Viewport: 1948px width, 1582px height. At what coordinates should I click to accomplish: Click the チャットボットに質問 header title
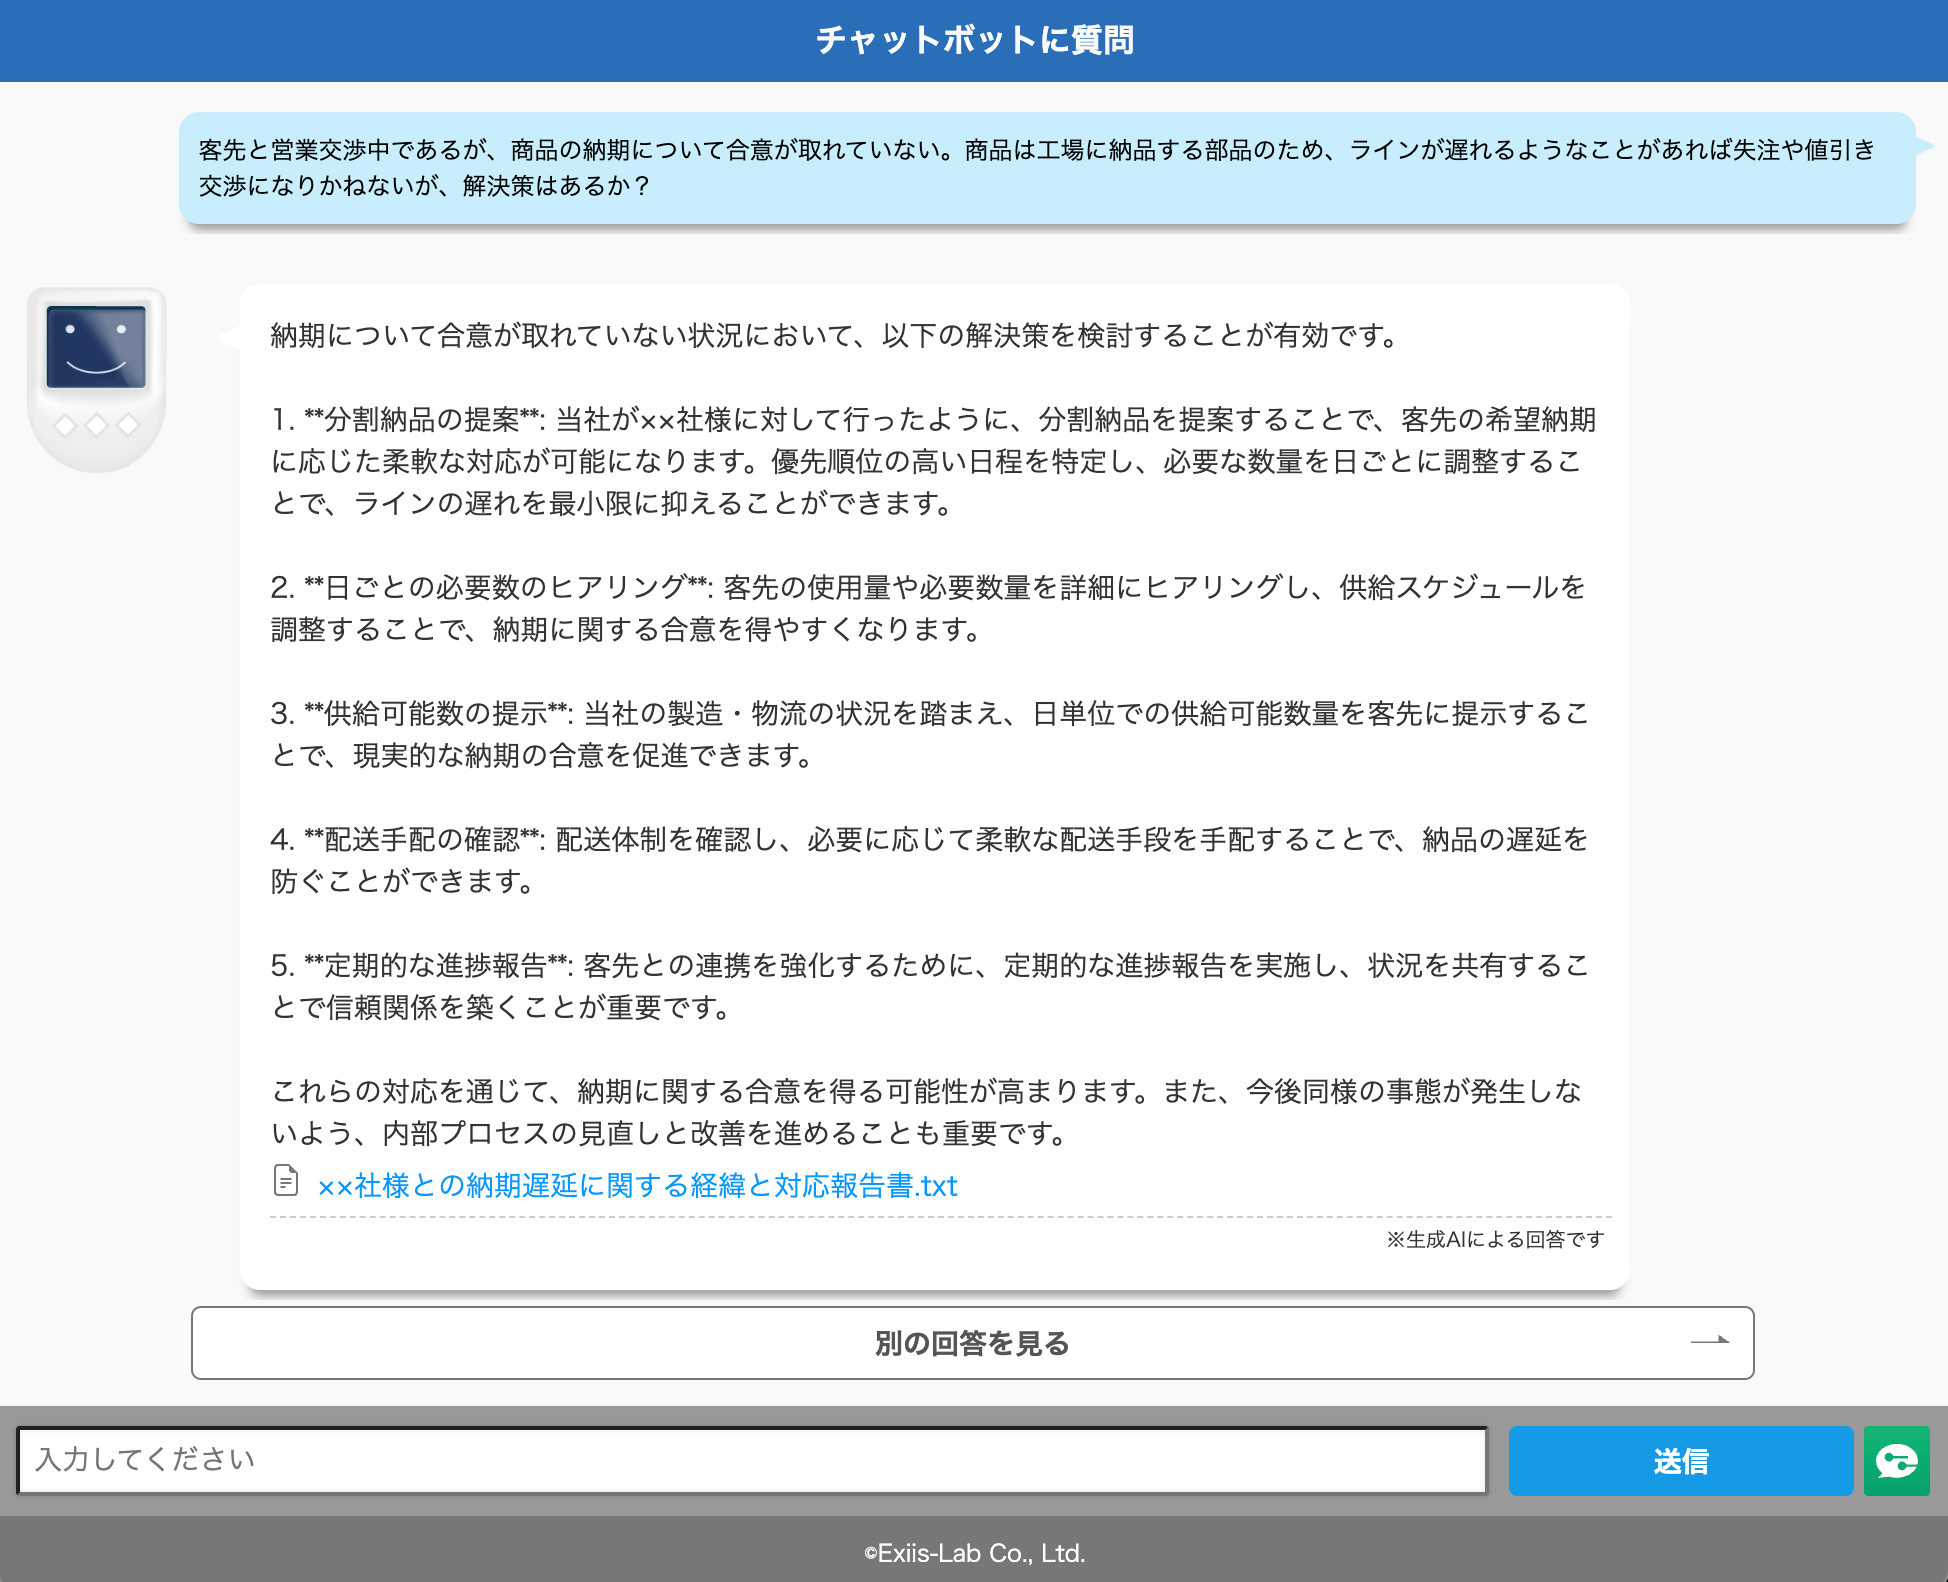(x=974, y=40)
